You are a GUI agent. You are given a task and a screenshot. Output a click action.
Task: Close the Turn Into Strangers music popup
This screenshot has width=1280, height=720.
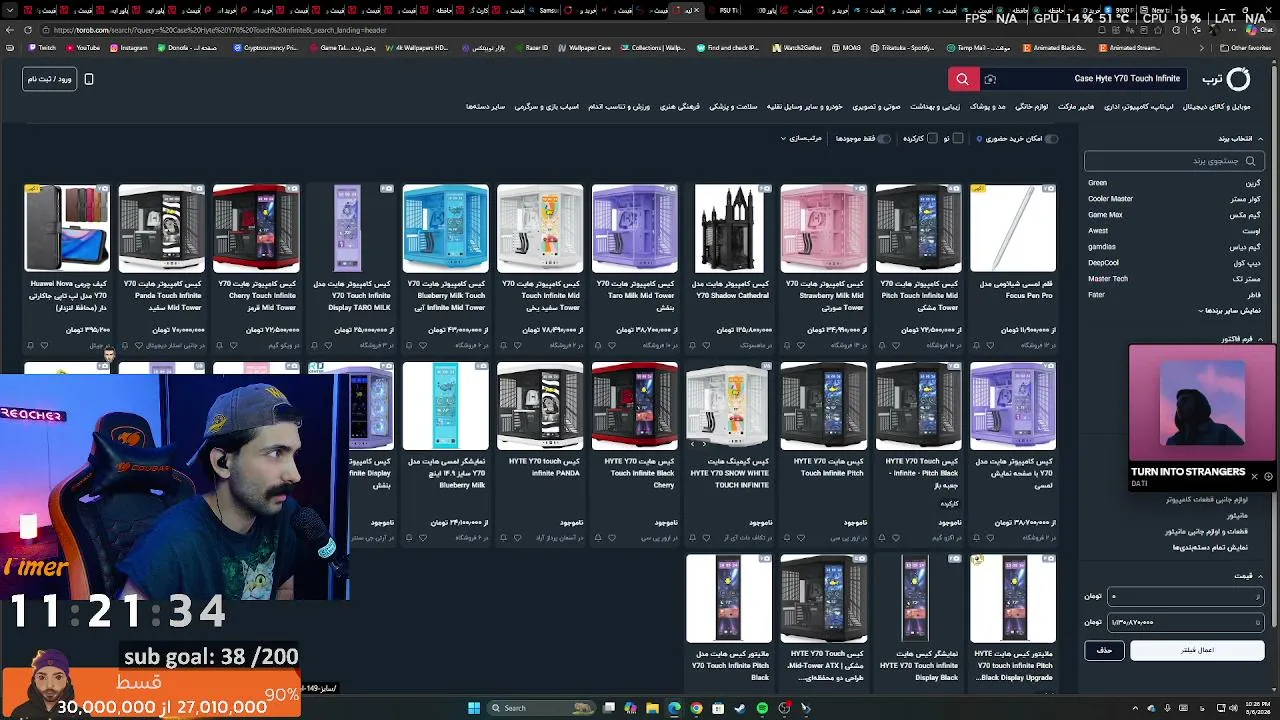click(x=1254, y=476)
